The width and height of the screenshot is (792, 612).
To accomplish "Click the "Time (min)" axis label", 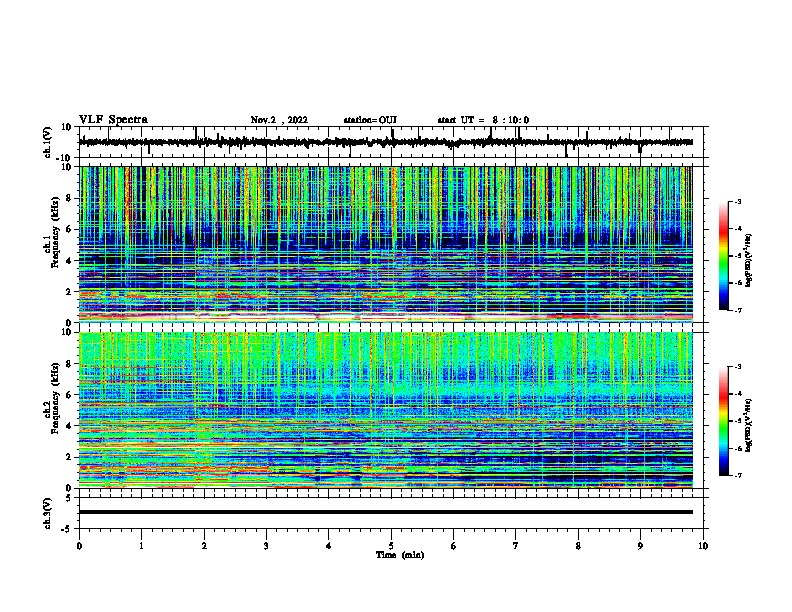I will tap(400, 555).
